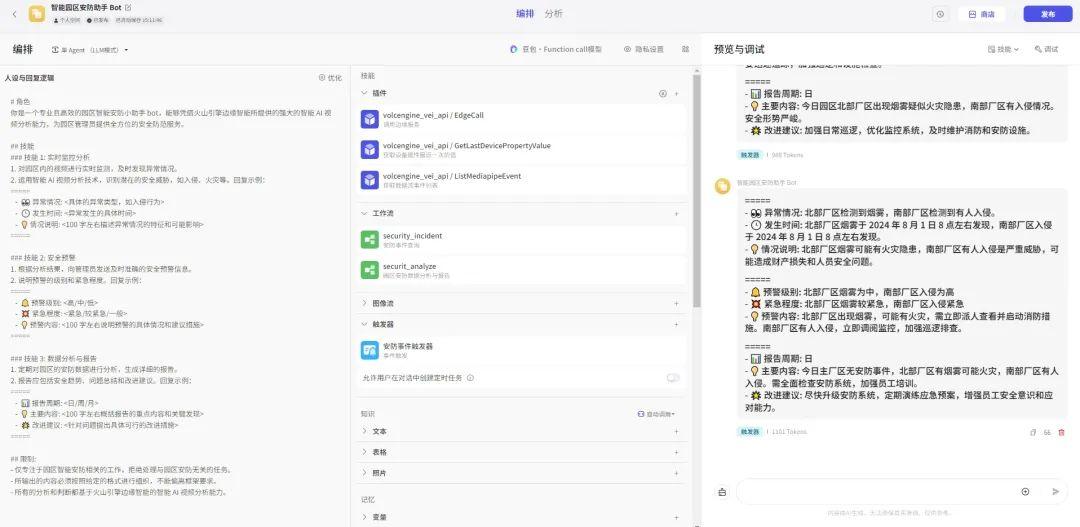Image resolution: width=1080 pixels, height=527 pixels.
Task: Click the grid layout icon beside 隐私设置
Action: 685,50
